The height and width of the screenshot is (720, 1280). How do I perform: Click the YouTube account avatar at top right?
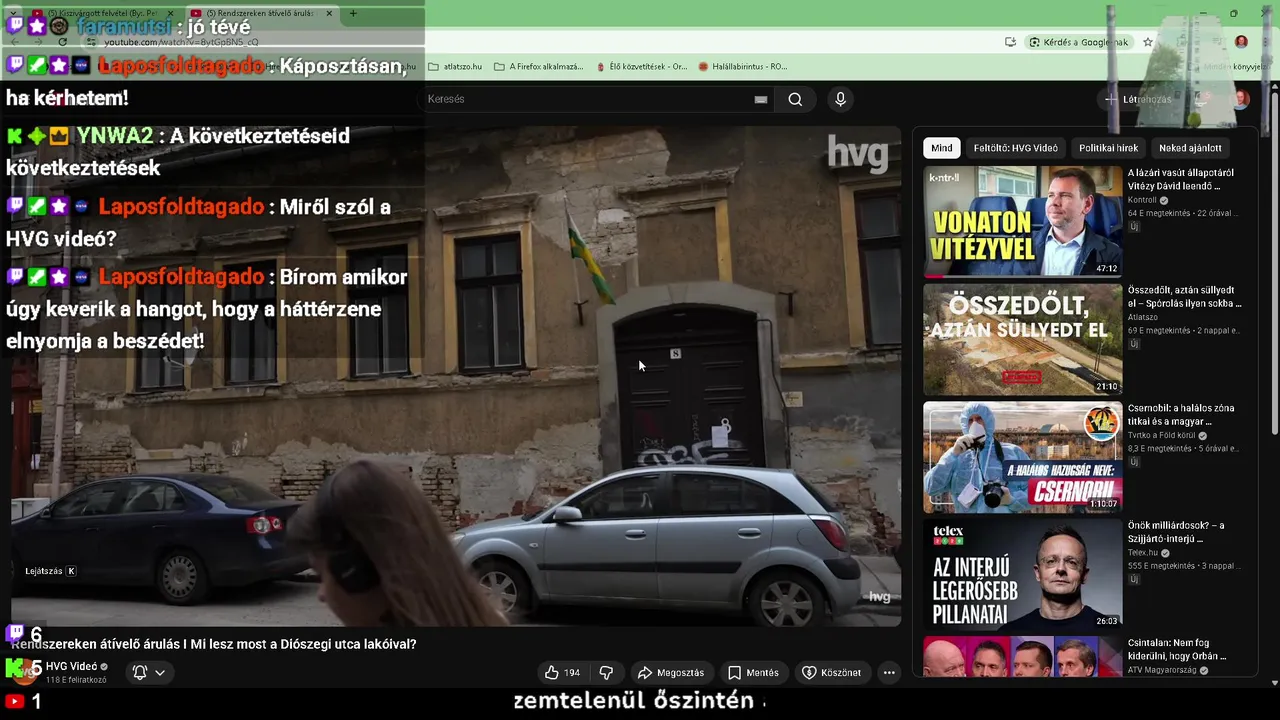[x=1241, y=99]
